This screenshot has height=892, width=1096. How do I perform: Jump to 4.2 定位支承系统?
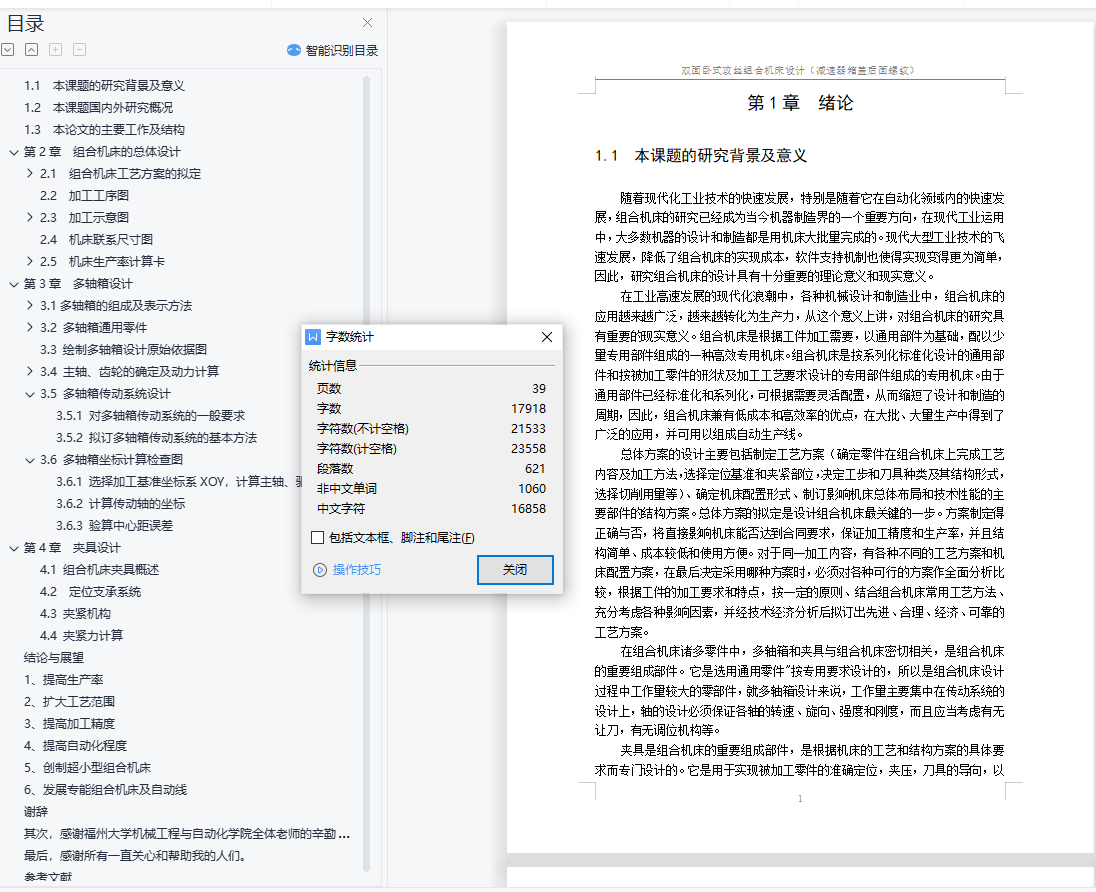click(90, 592)
